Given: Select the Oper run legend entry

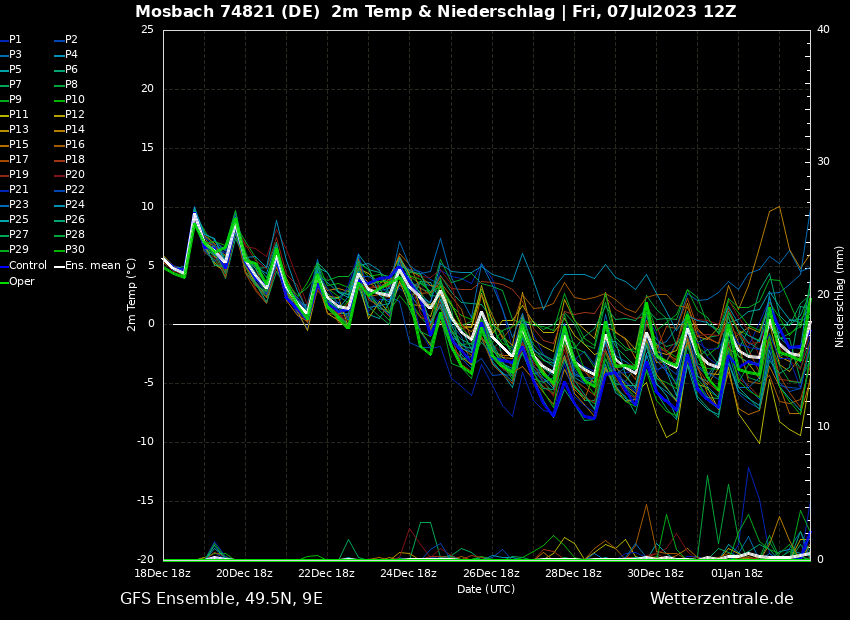Looking at the screenshot, I should pyautogui.click(x=22, y=282).
